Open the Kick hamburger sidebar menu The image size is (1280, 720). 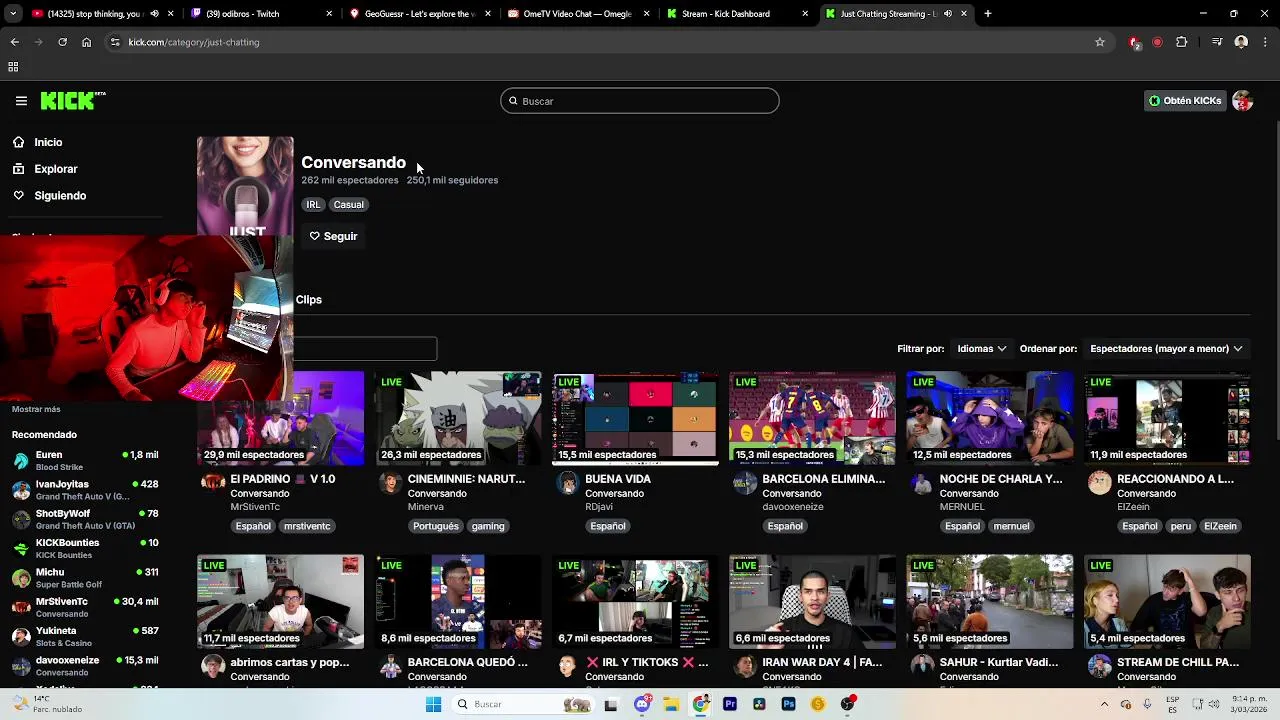(x=21, y=101)
